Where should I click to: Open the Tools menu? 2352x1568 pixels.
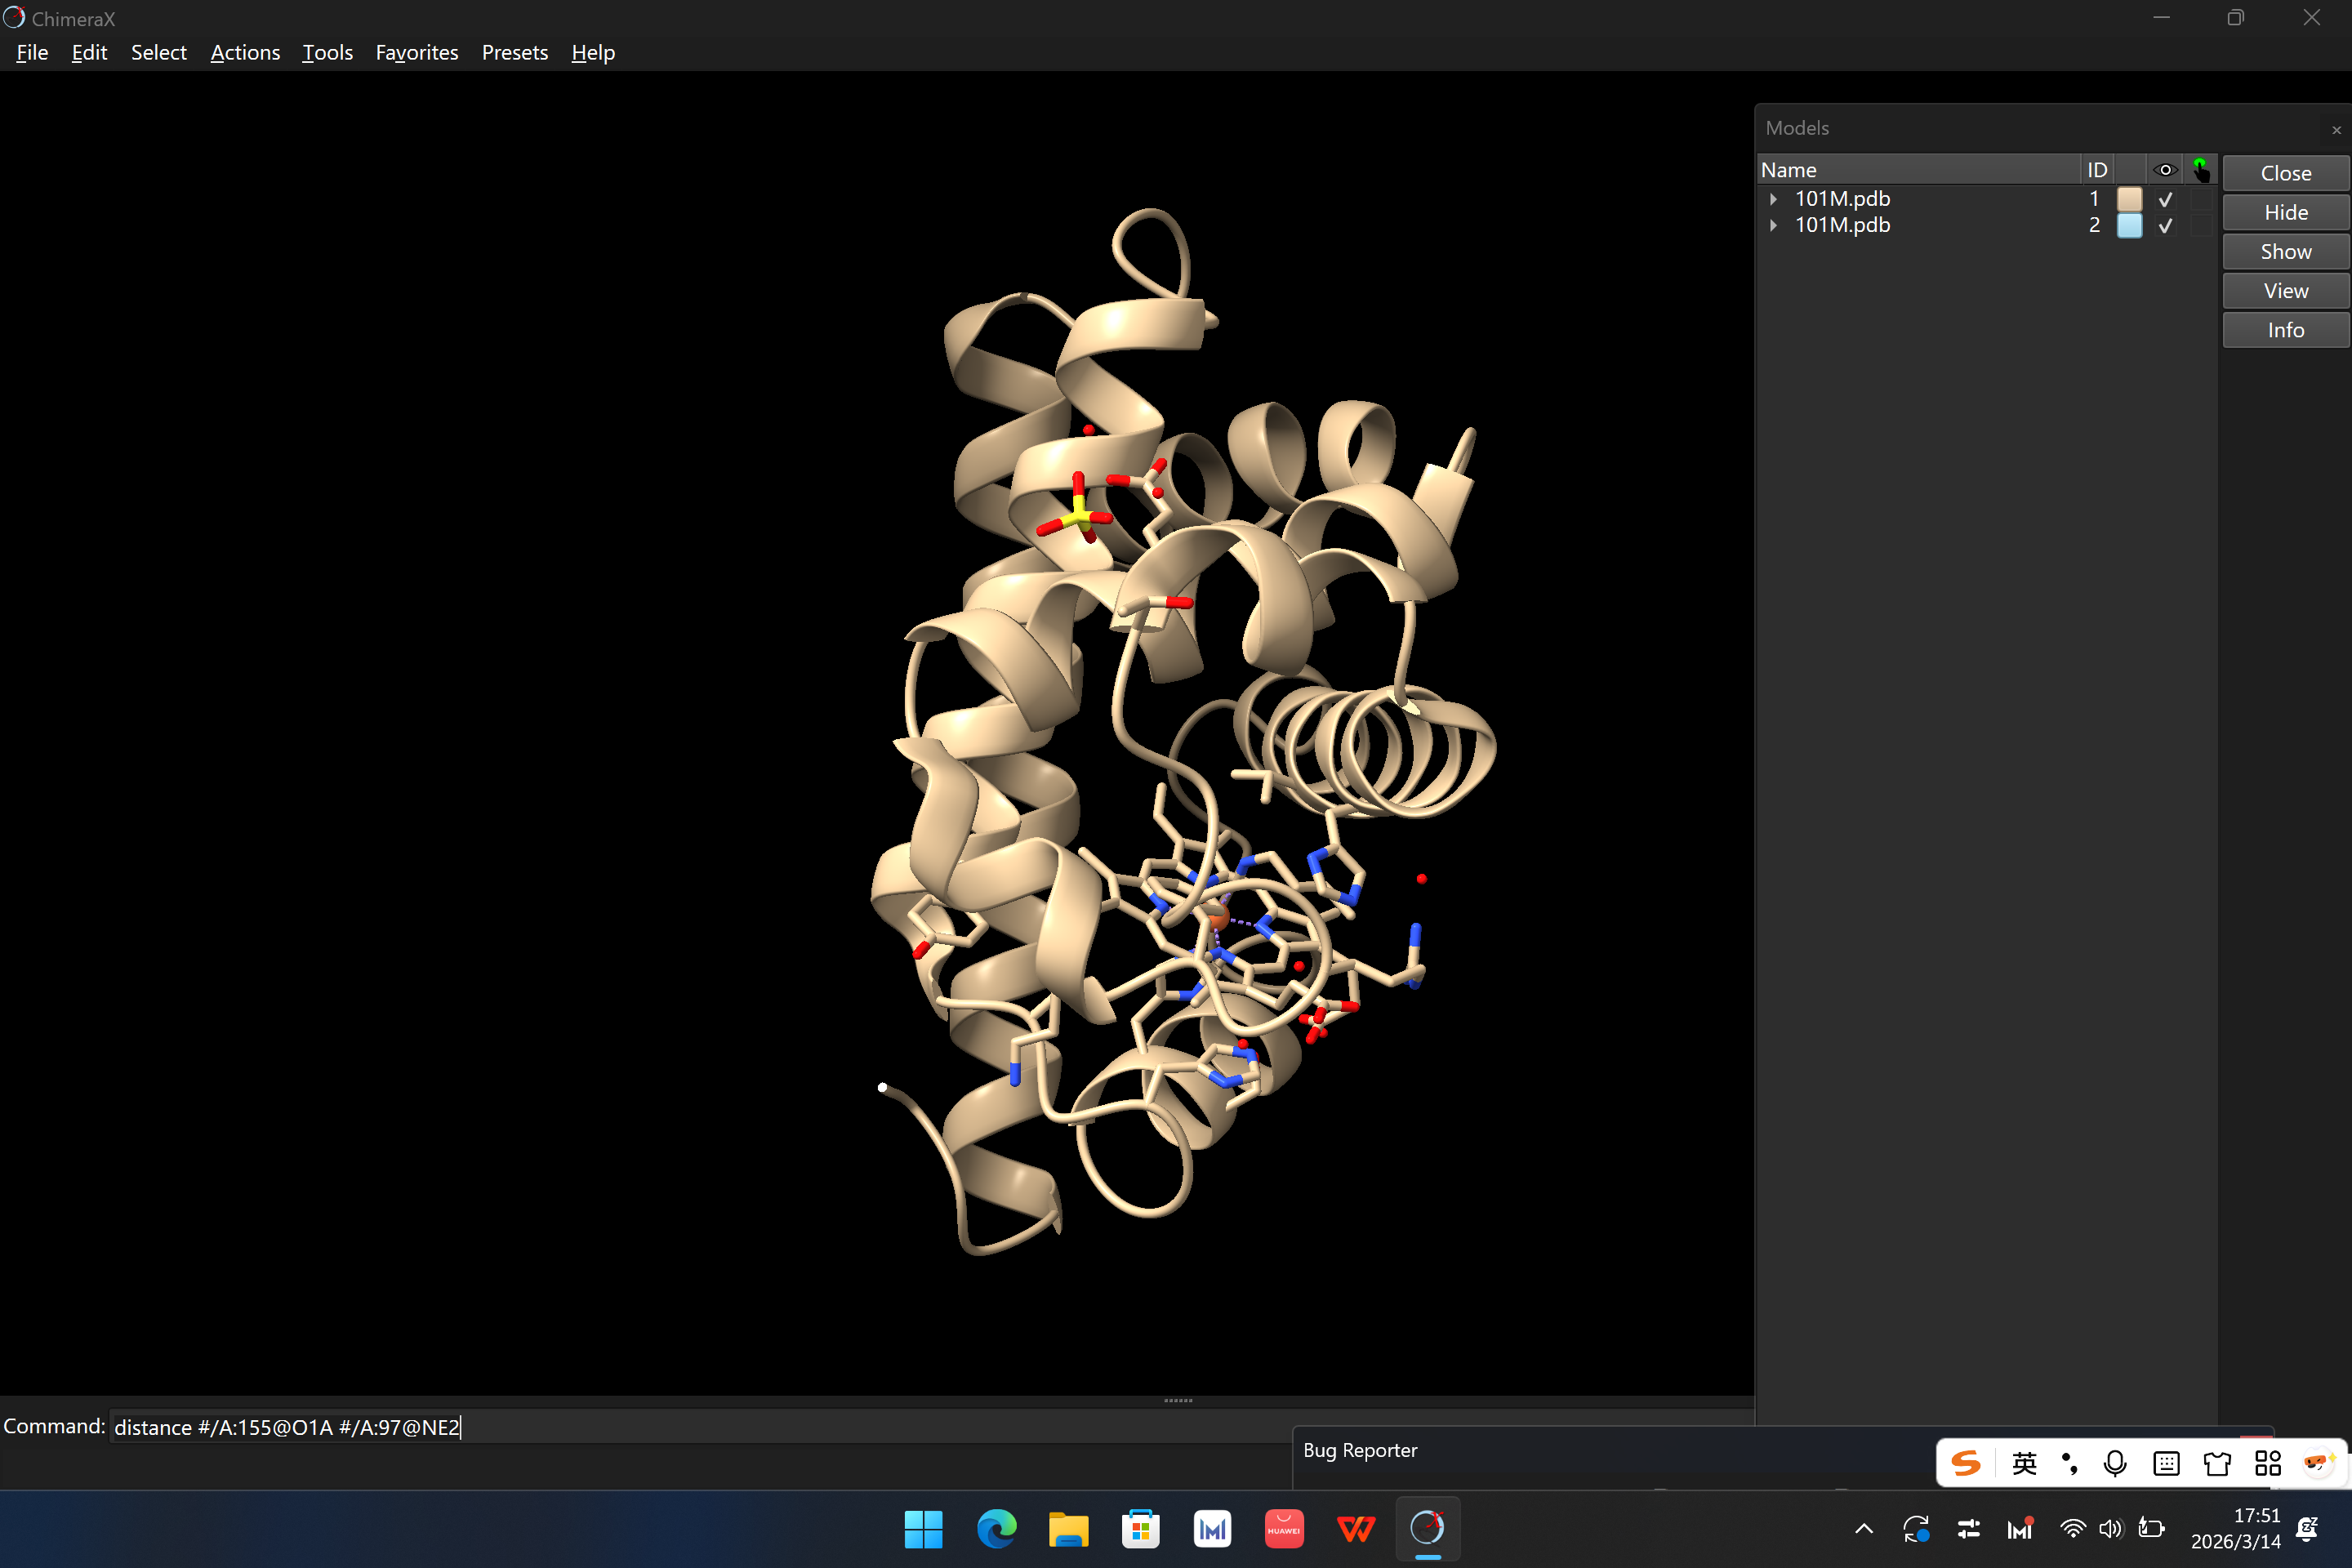(x=327, y=53)
